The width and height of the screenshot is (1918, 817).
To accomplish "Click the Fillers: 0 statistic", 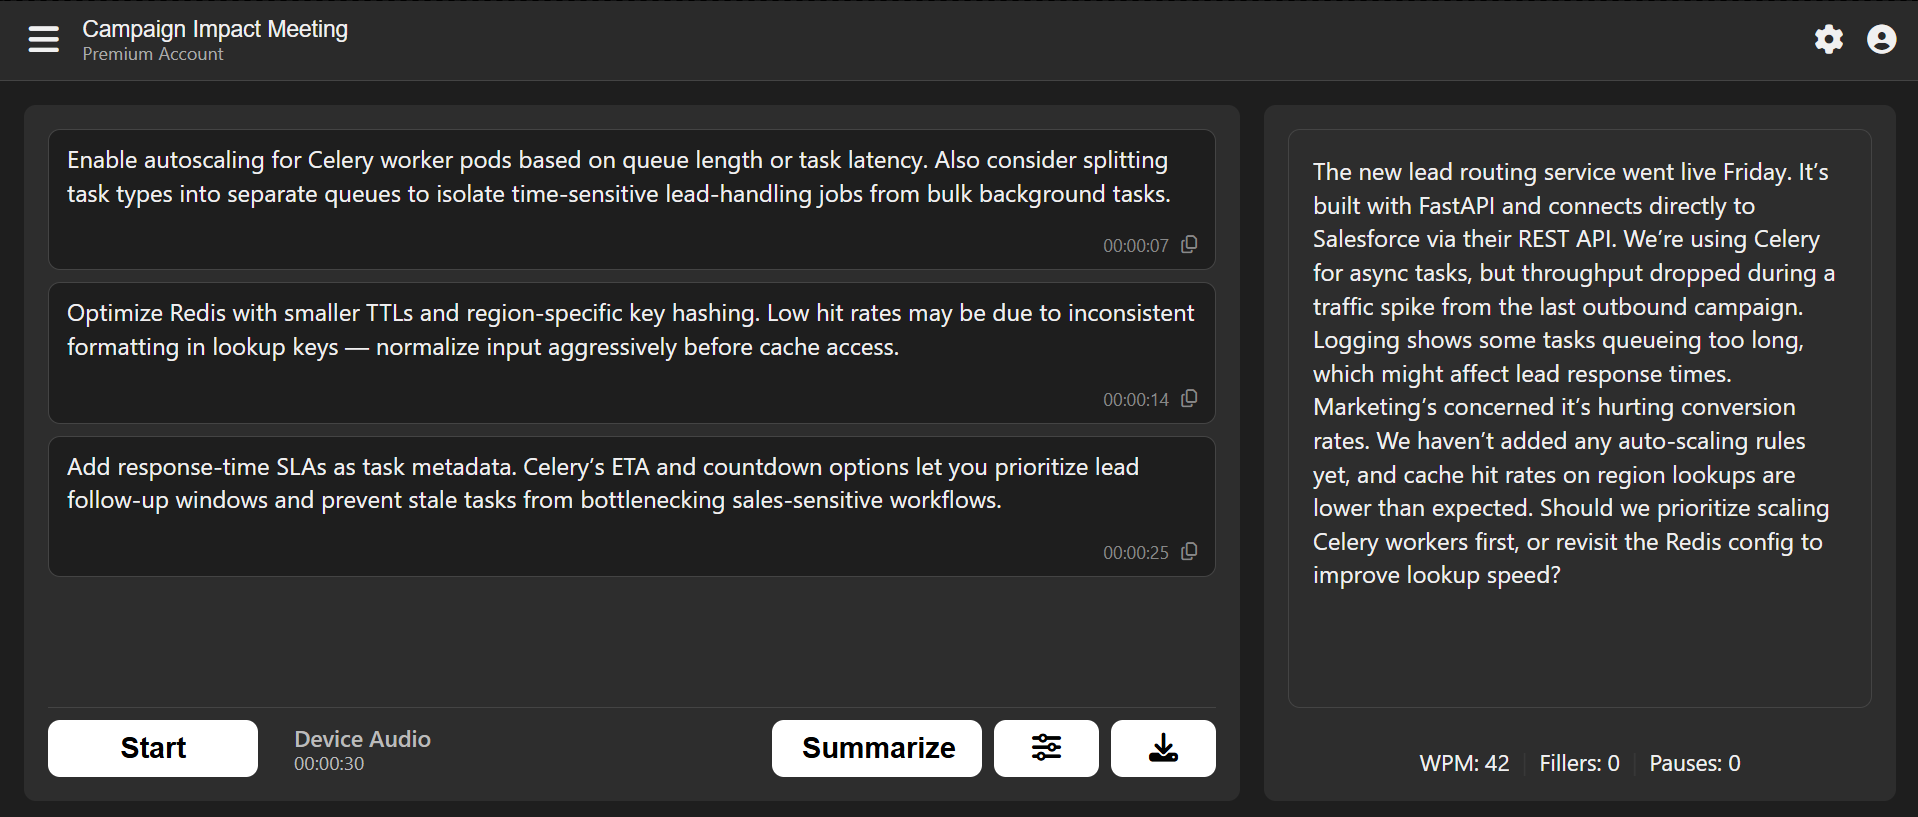I will pos(1579,763).
